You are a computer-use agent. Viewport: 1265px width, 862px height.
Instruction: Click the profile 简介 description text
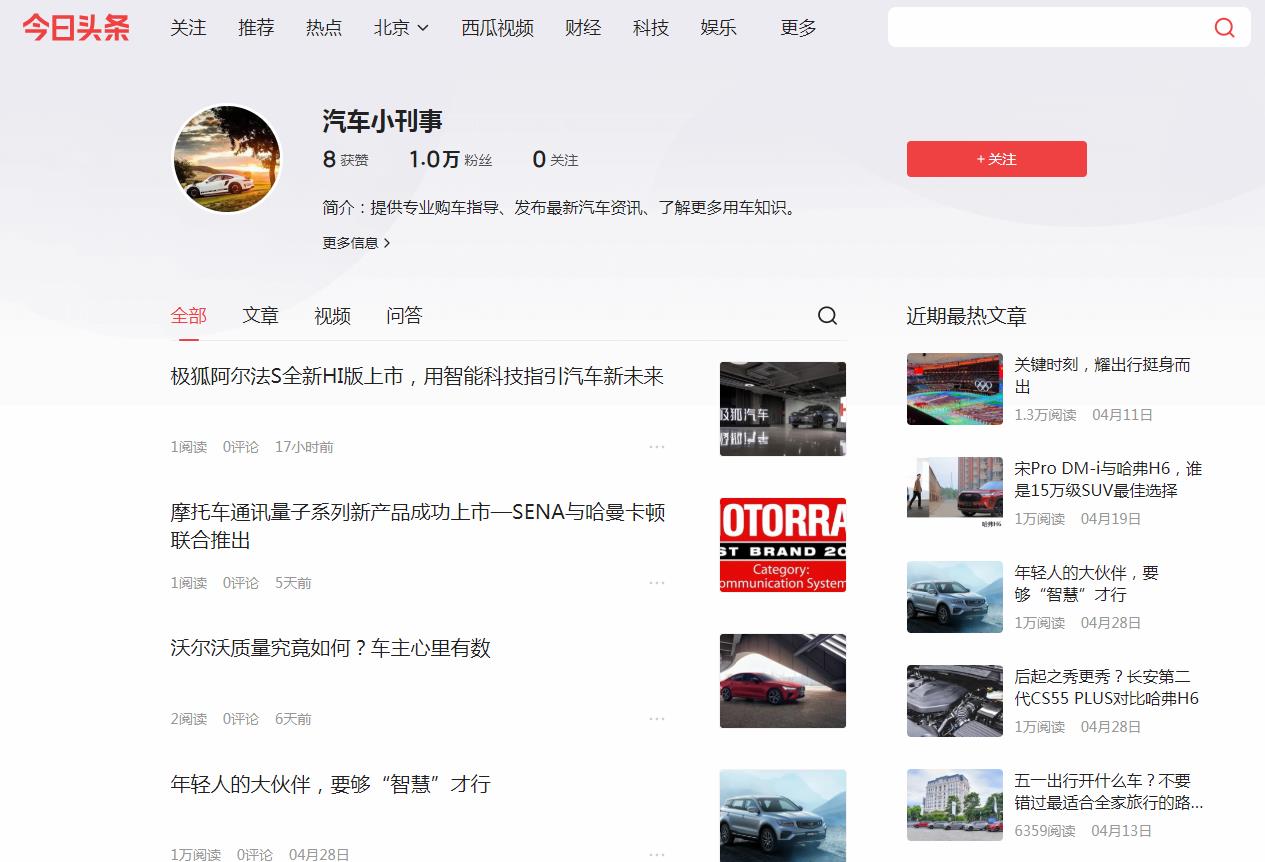[x=562, y=208]
